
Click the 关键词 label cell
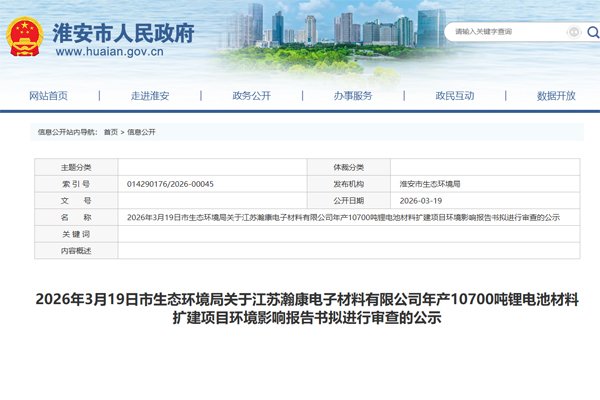pos(76,234)
